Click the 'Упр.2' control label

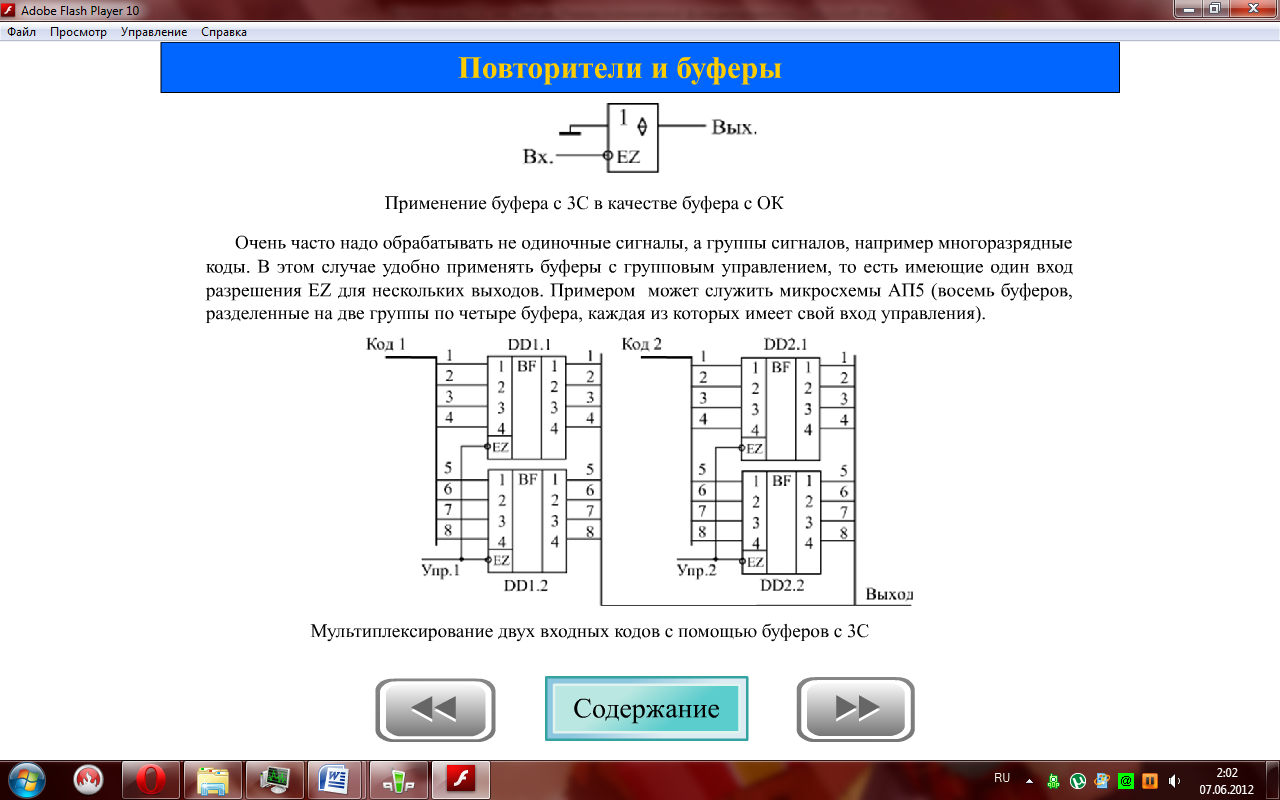tap(697, 572)
